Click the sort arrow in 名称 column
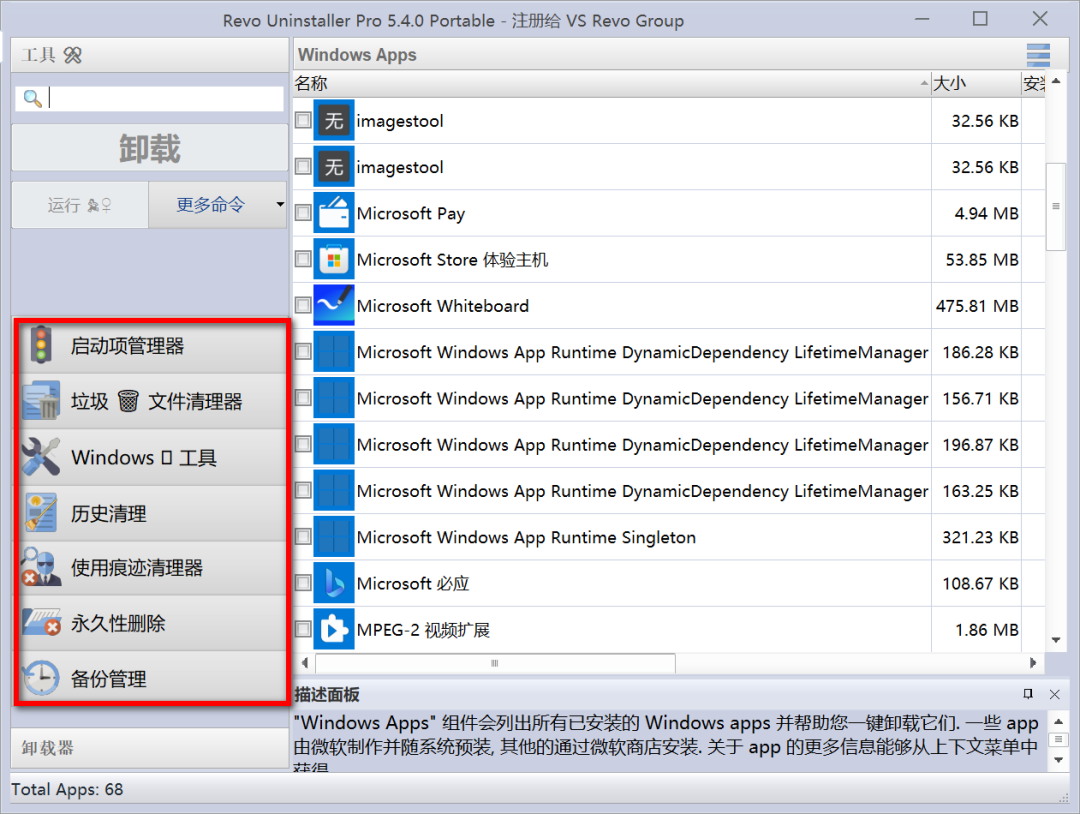Image resolution: width=1080 pixels, height=814 pixels. [924, 83]
